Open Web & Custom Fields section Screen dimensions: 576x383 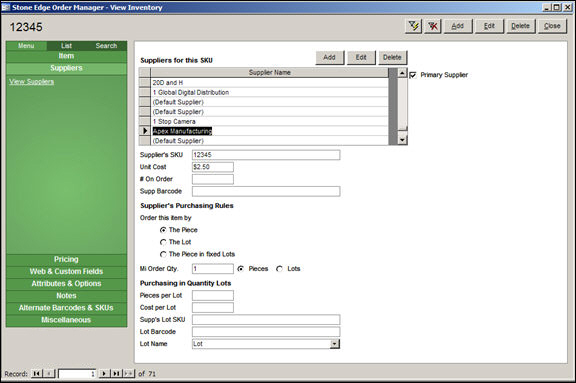(x=66, y=271)
